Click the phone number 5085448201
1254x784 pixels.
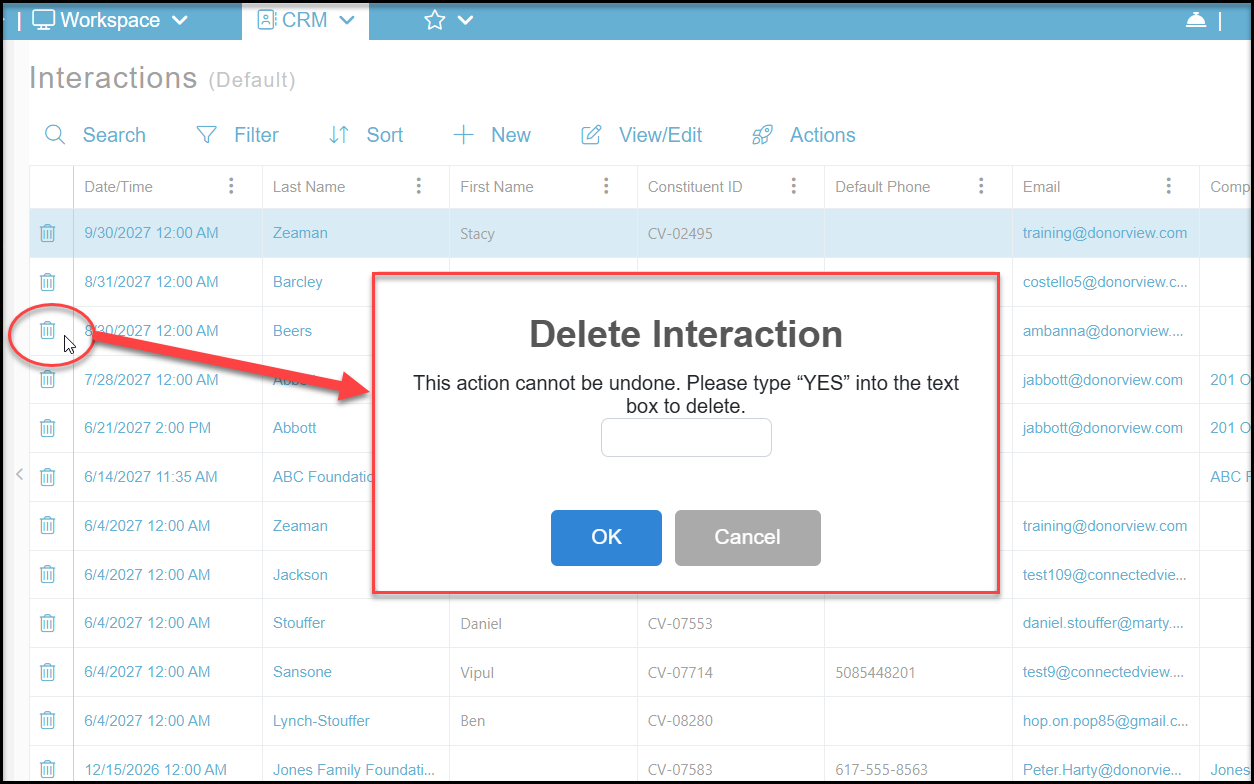coord(875,673)
